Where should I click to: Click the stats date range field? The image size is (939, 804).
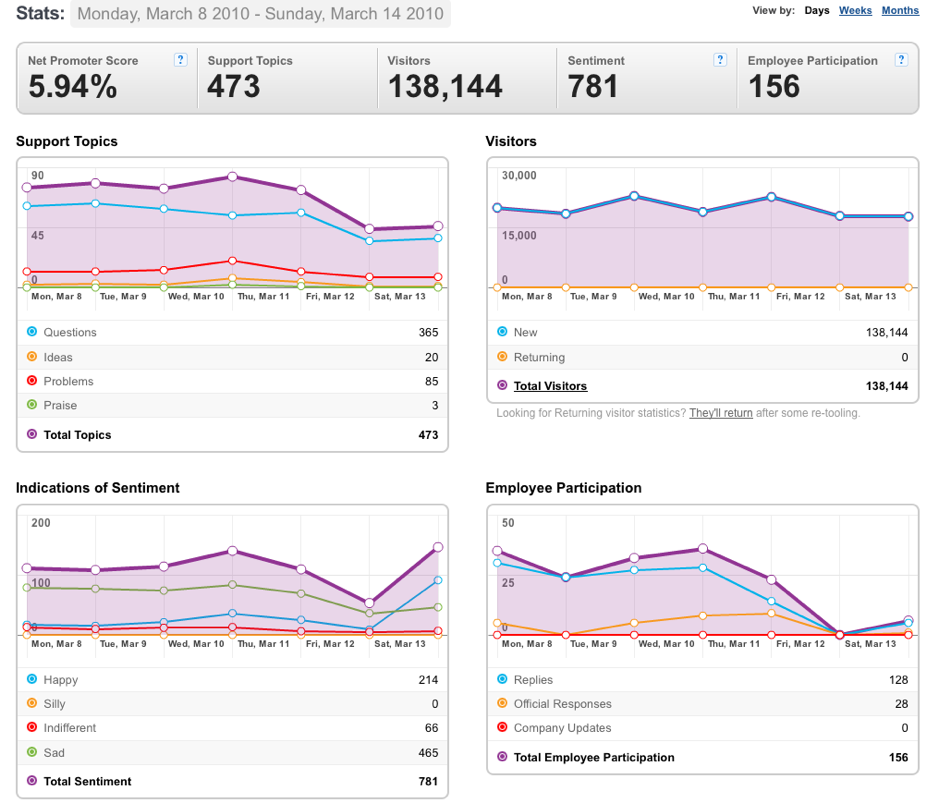pos(261,14)
